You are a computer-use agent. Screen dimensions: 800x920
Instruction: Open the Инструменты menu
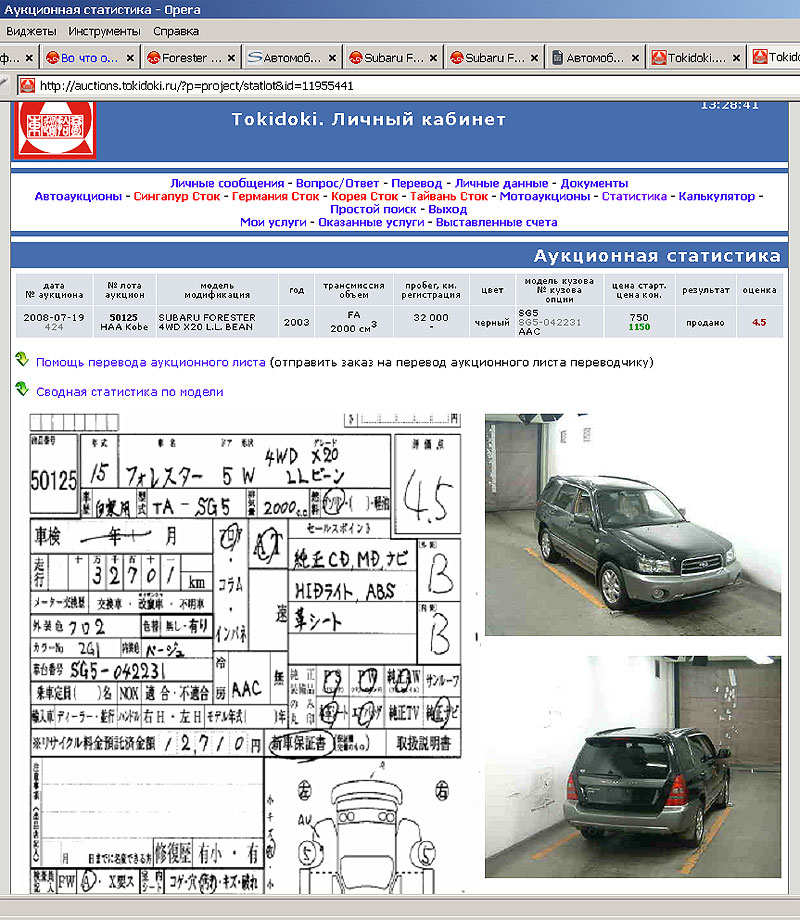click(x=104, y=31)
